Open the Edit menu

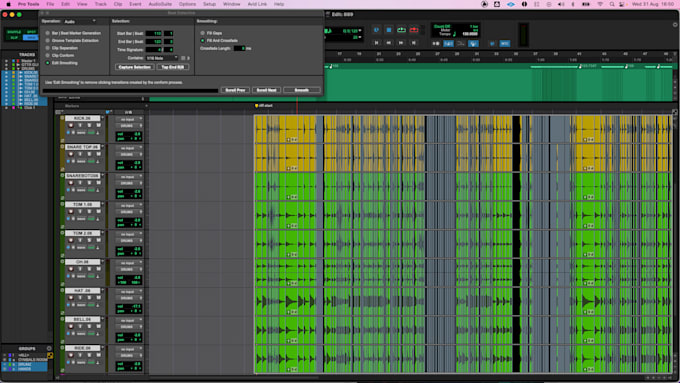tap(65, 4)
